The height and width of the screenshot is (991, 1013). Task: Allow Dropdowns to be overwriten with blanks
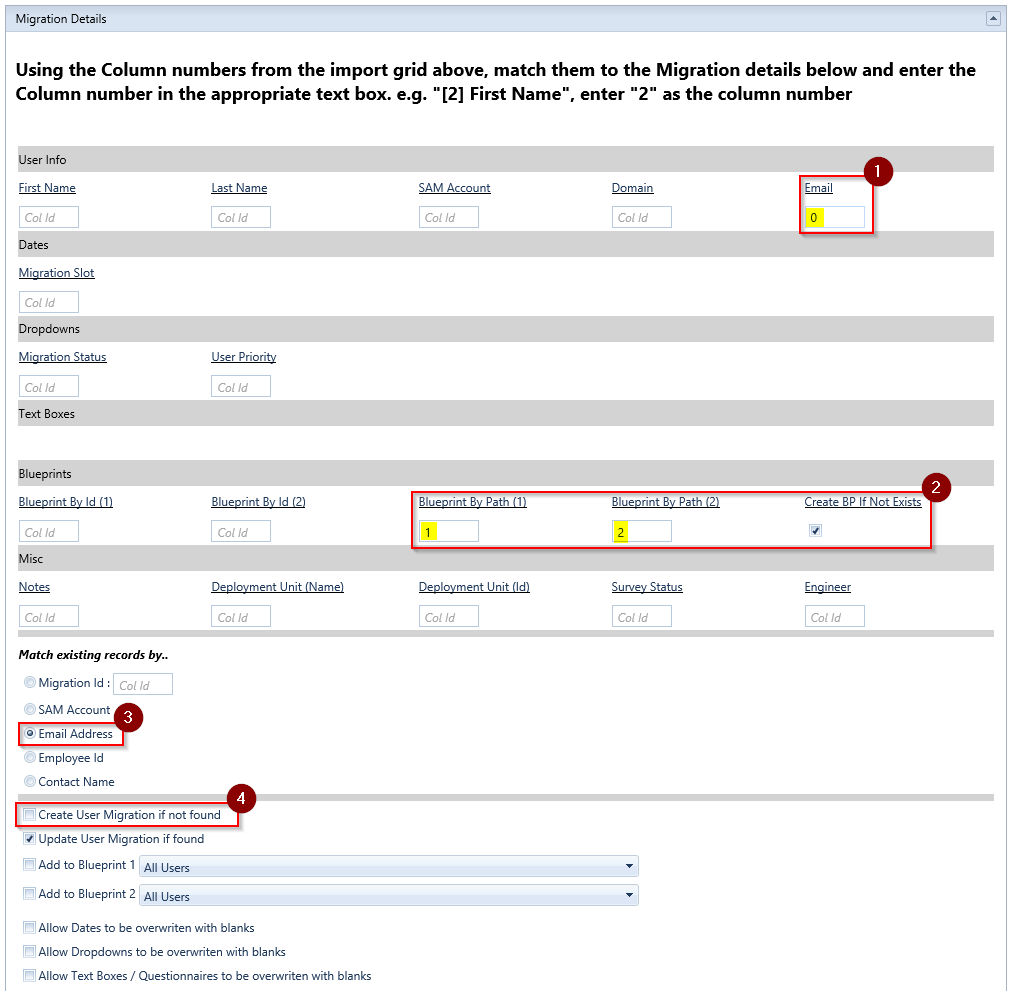click(x=29, y=952)
